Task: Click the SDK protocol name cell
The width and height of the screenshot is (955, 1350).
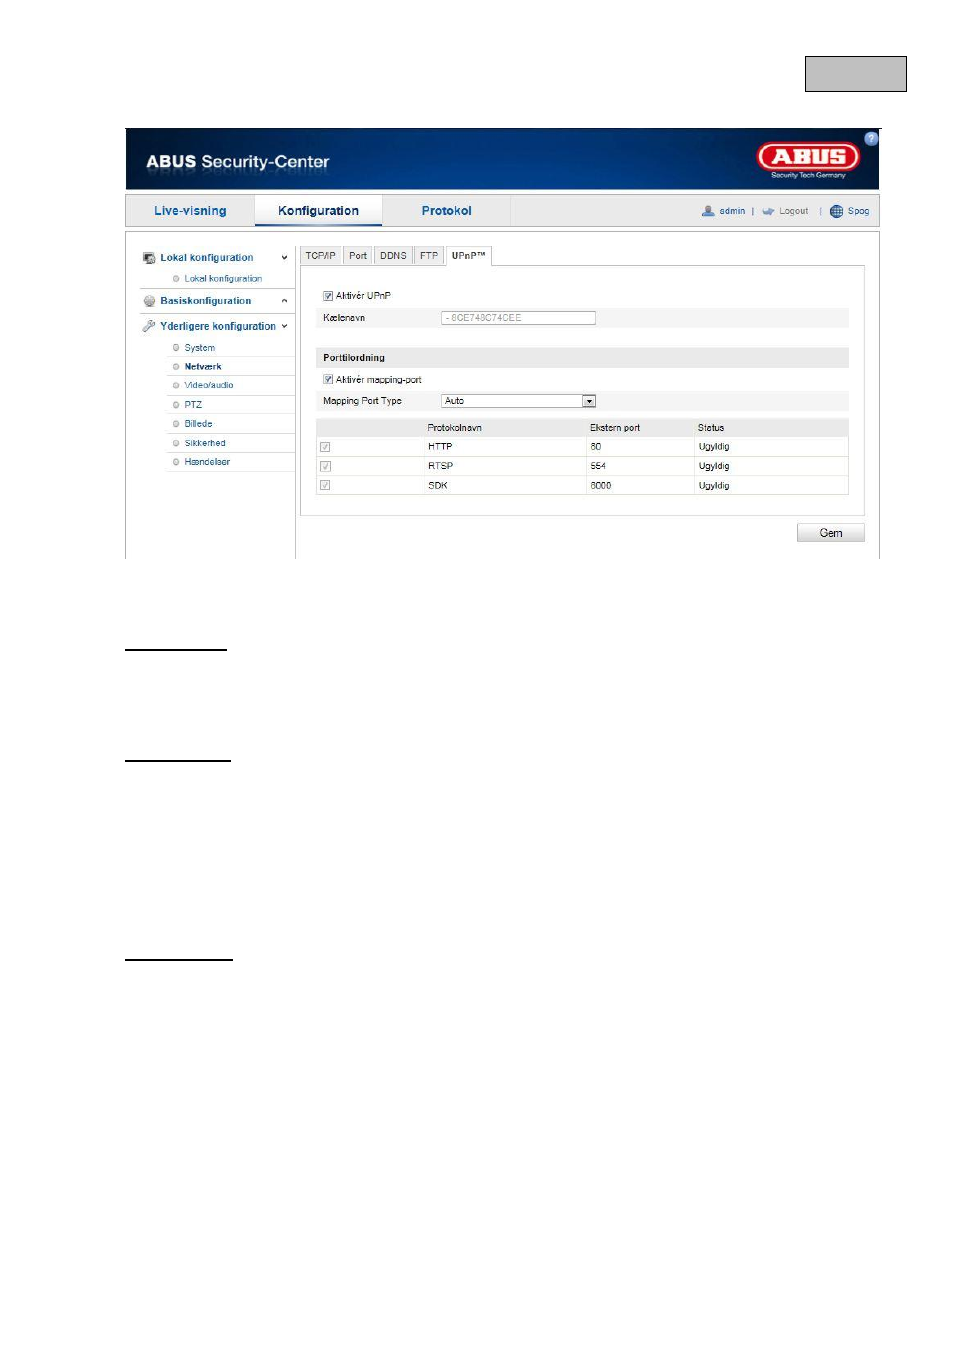Action: 438,486
